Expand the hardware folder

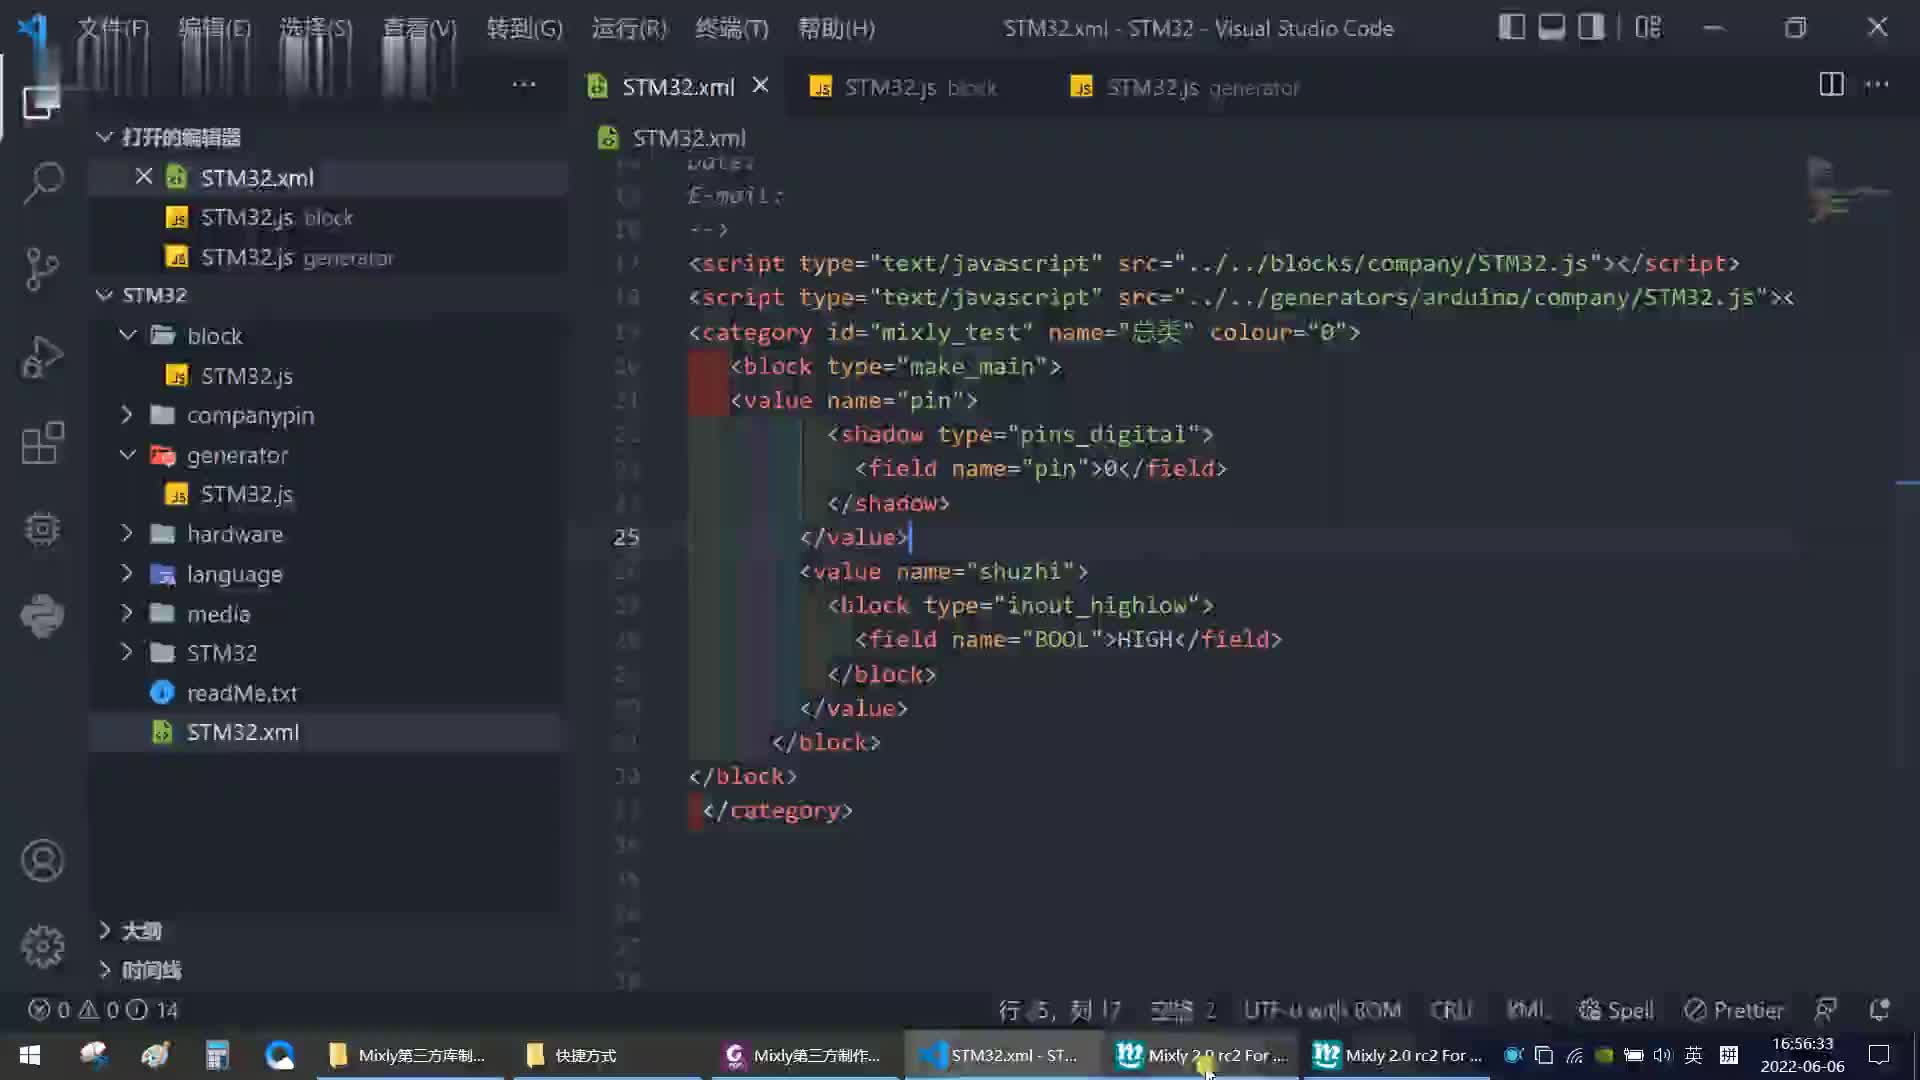(127, 533)
